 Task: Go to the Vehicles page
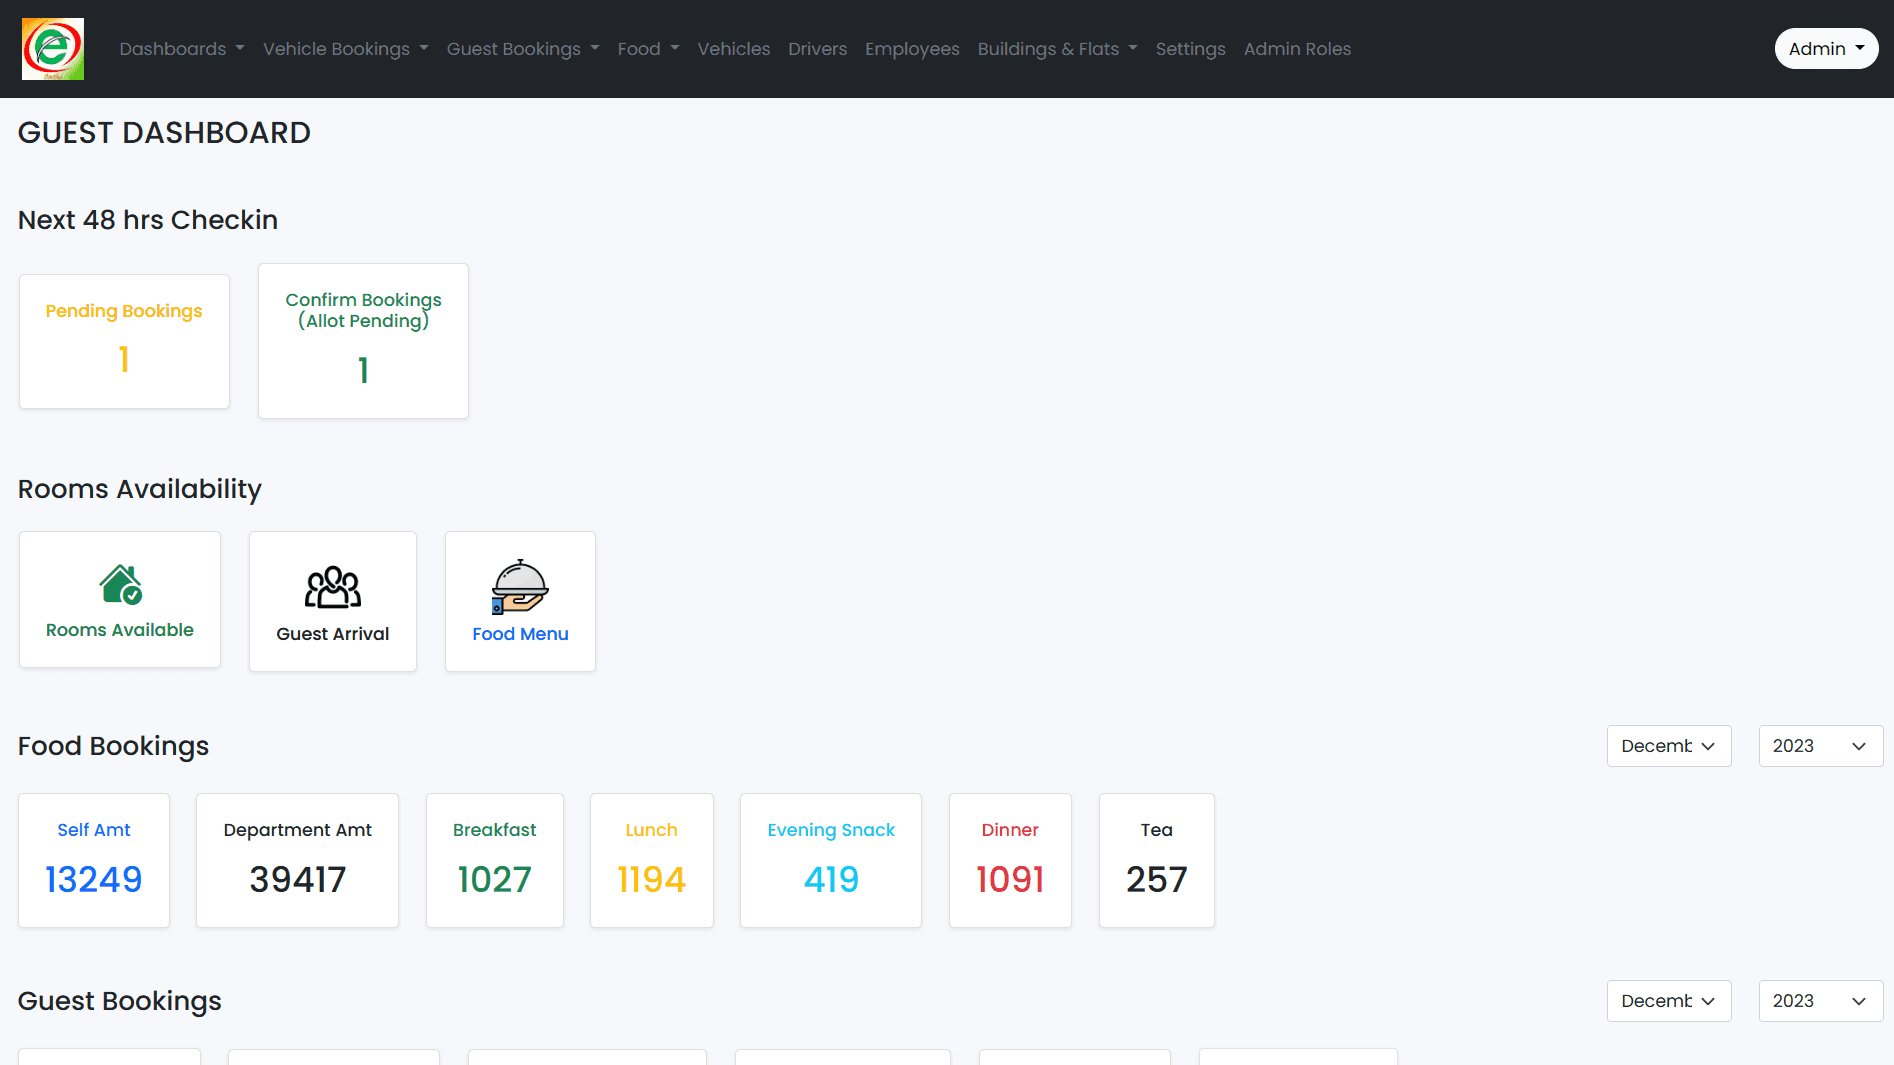[x=733, y=49]
